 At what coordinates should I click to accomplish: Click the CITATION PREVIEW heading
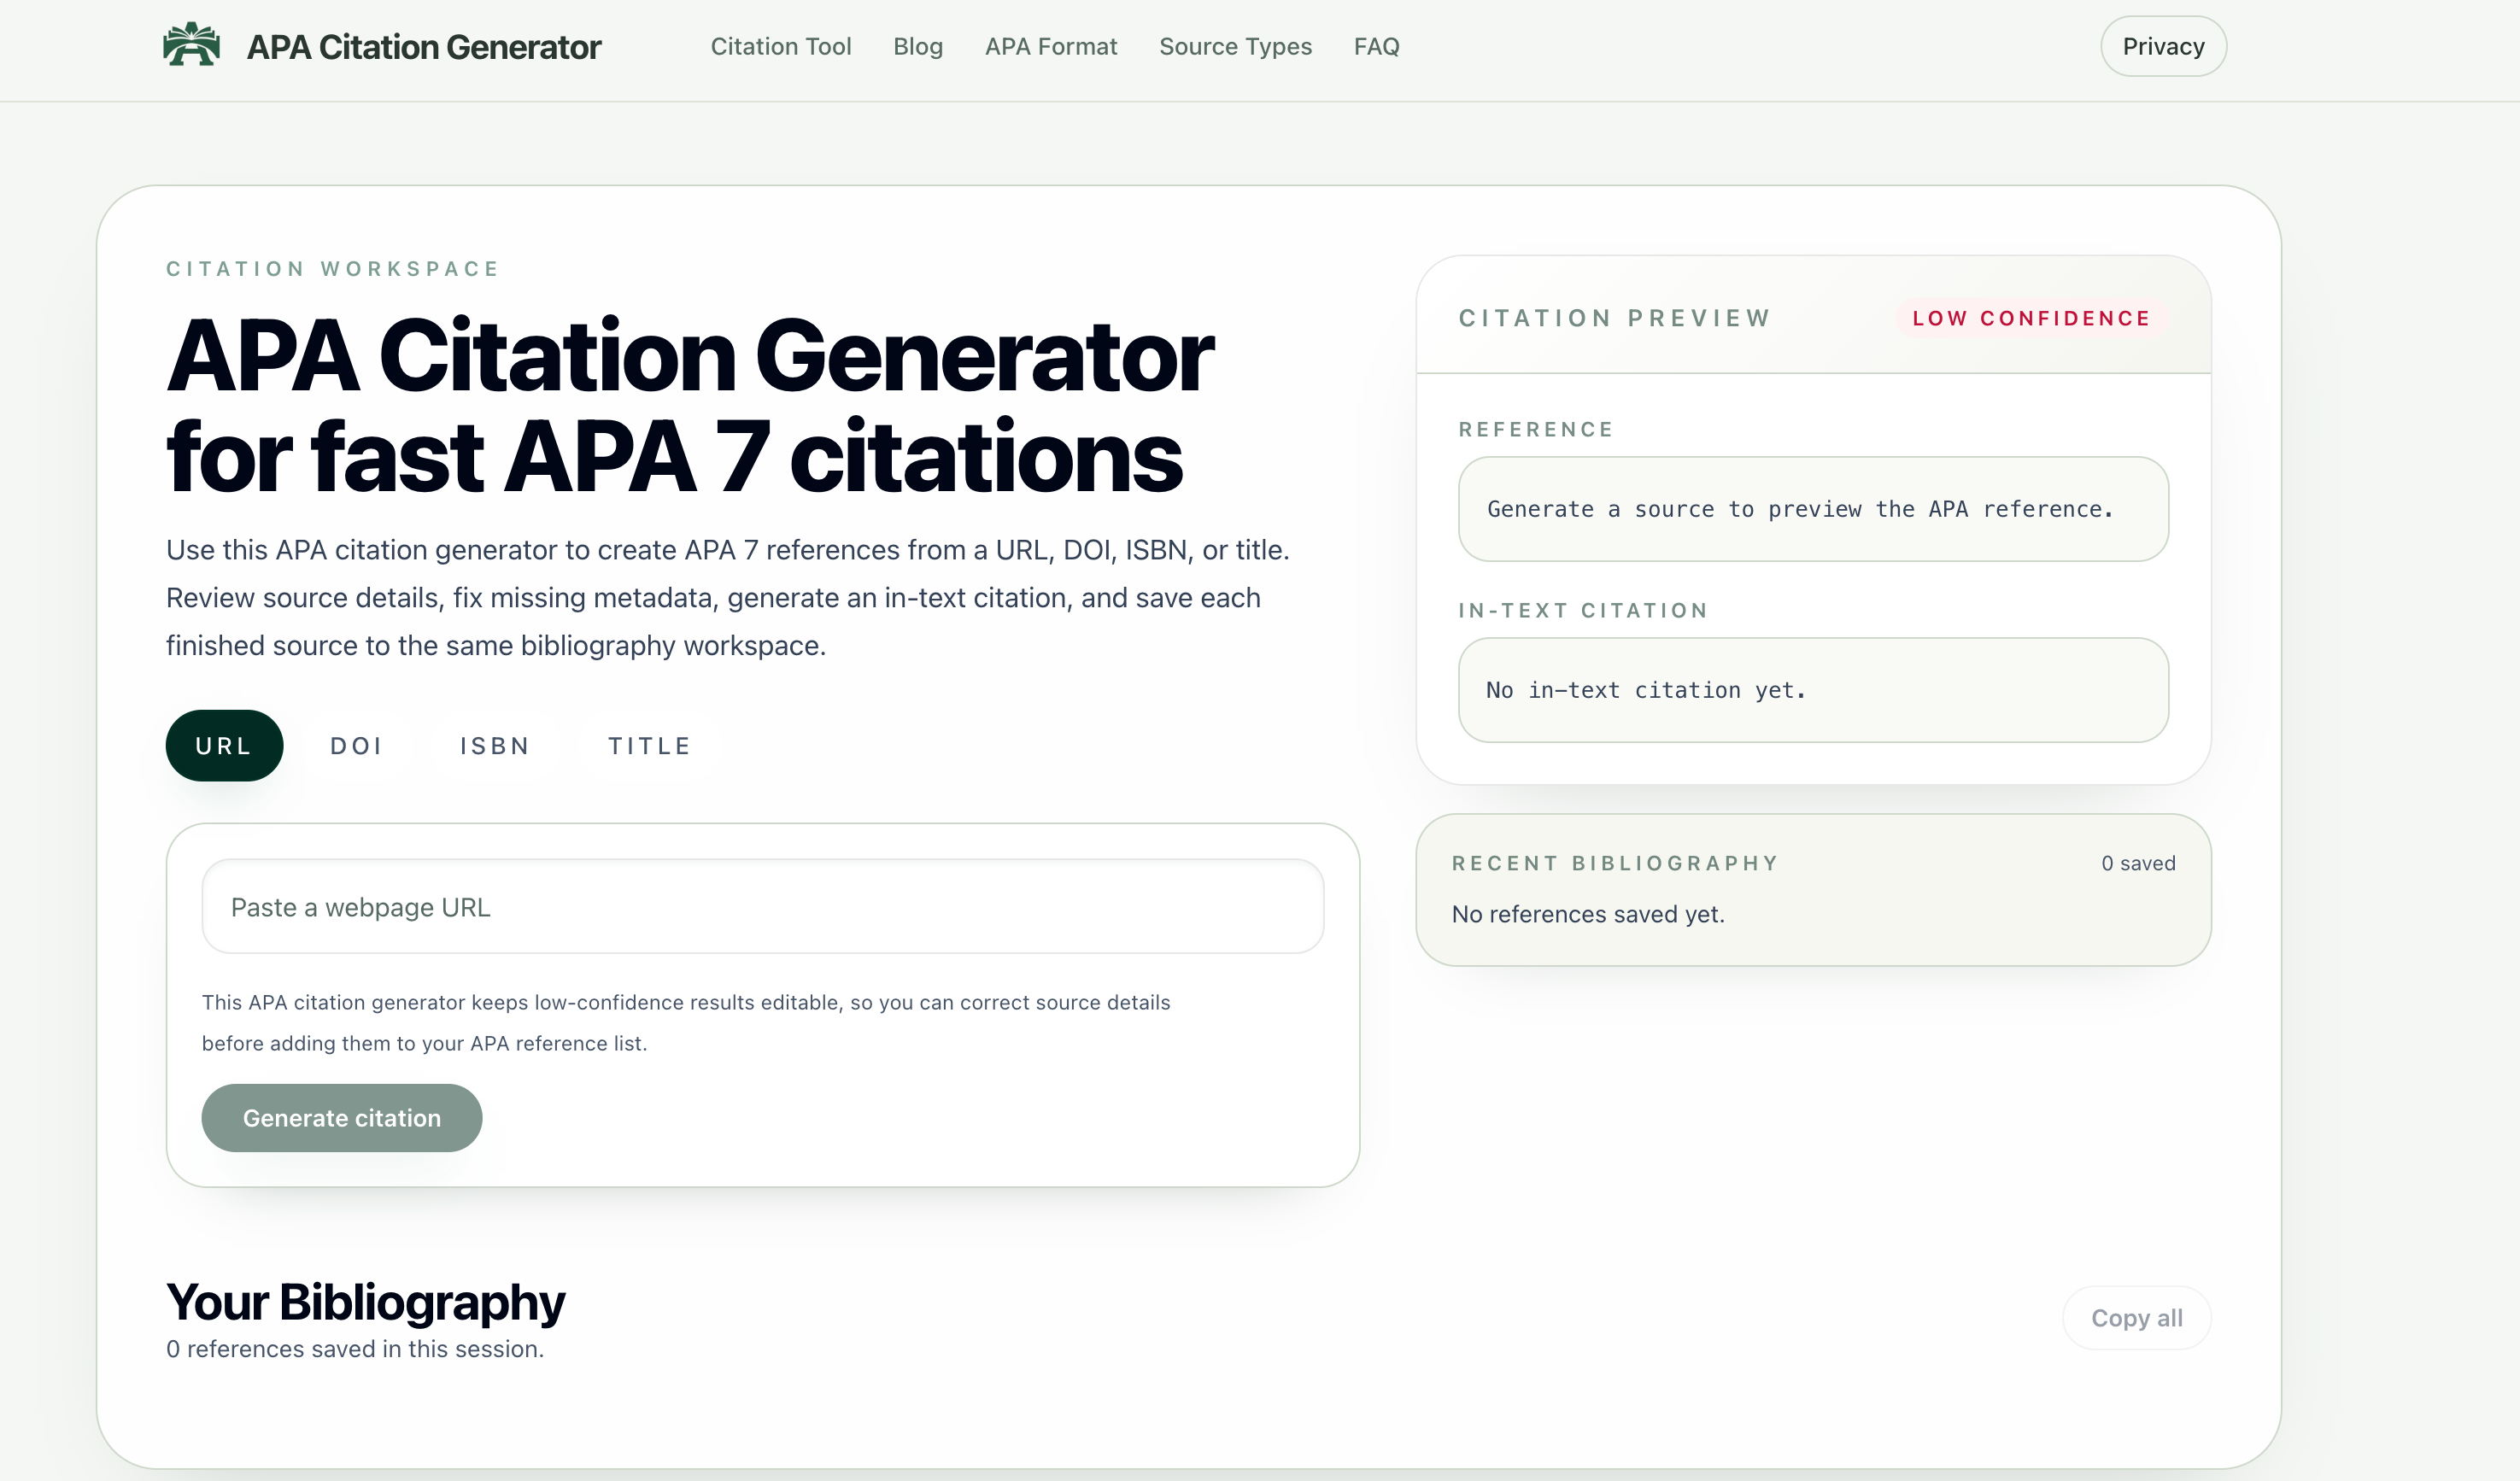click(1615, 318)
